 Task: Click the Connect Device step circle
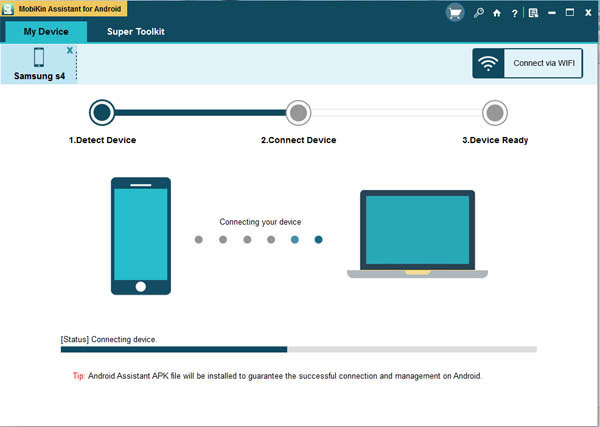298,113
